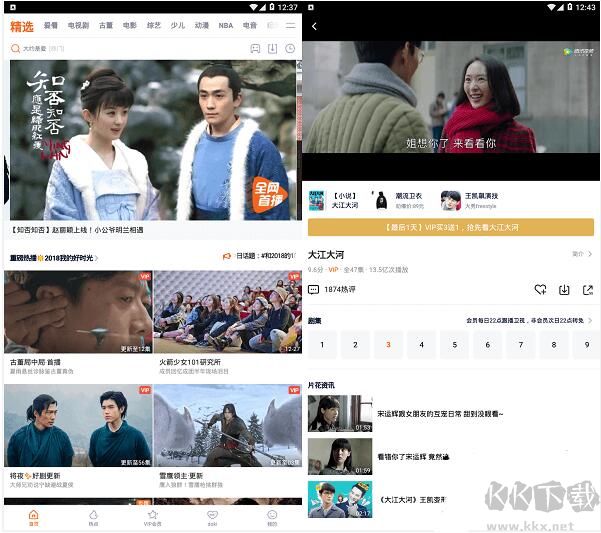This screenshot has width=601, height=533.
Task: Click the search input field
Action: click(126, 49)
